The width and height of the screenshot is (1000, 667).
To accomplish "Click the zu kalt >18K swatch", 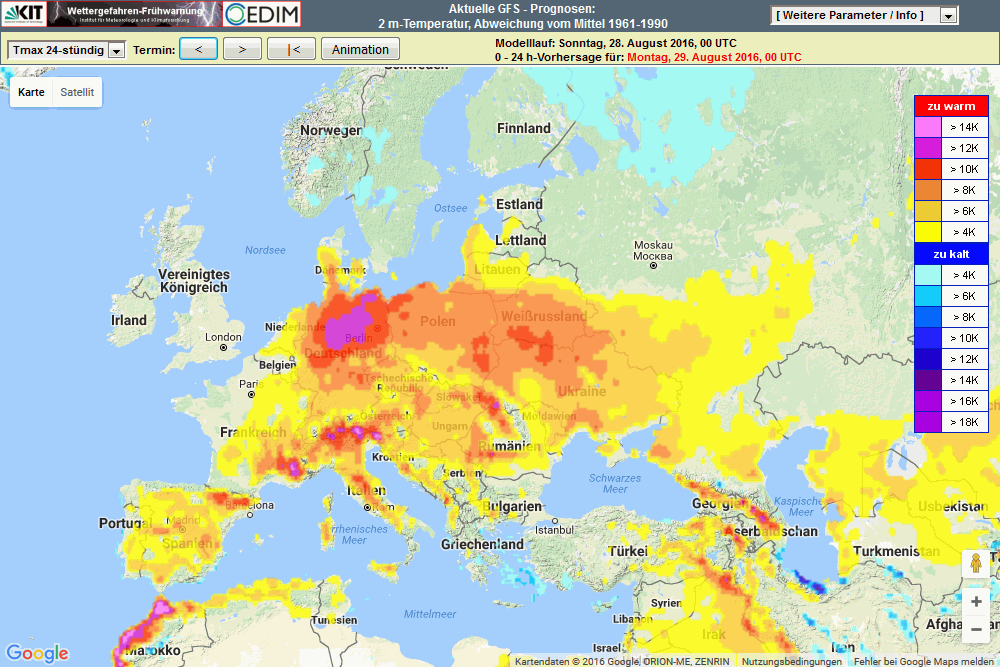I will (x=928, y=422).
